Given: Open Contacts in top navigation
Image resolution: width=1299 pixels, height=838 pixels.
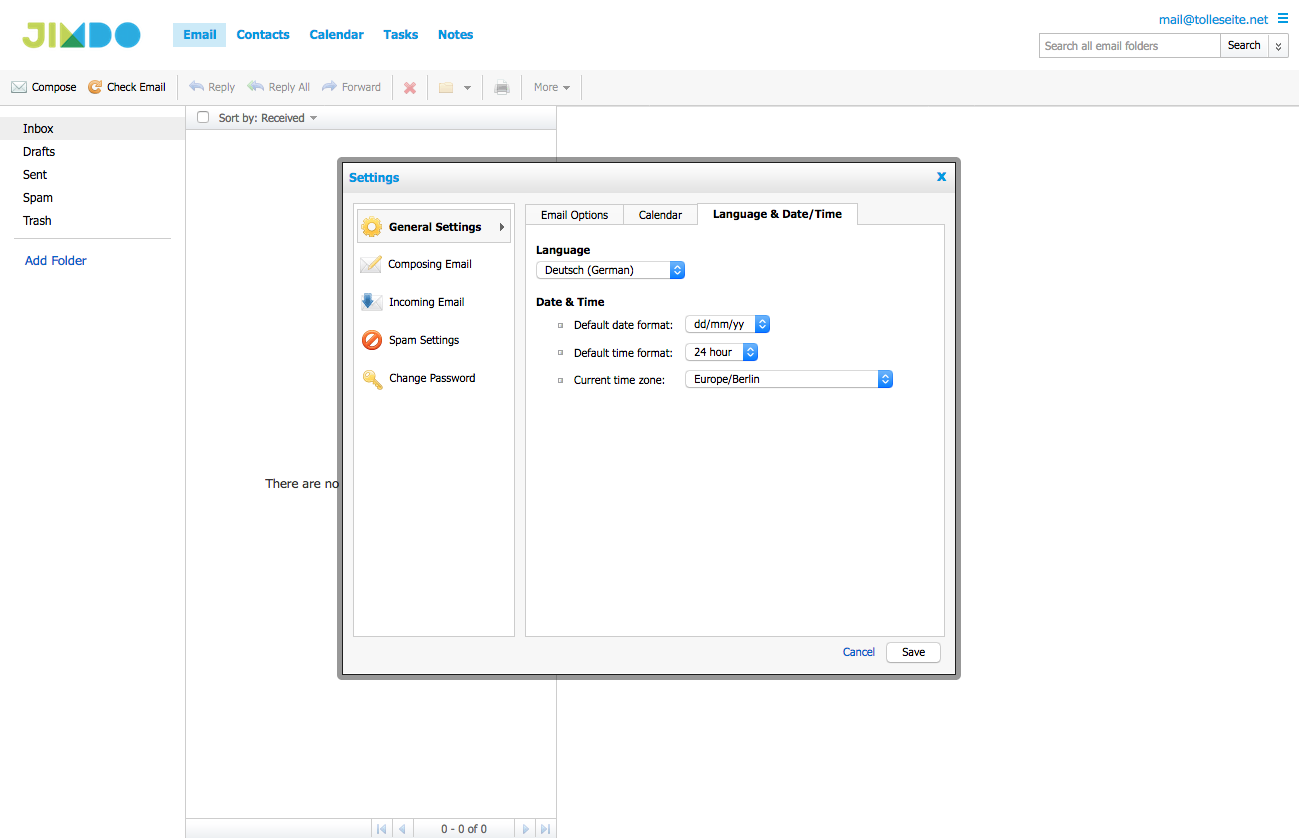Looking at the screenshot, I should point(263,34).
